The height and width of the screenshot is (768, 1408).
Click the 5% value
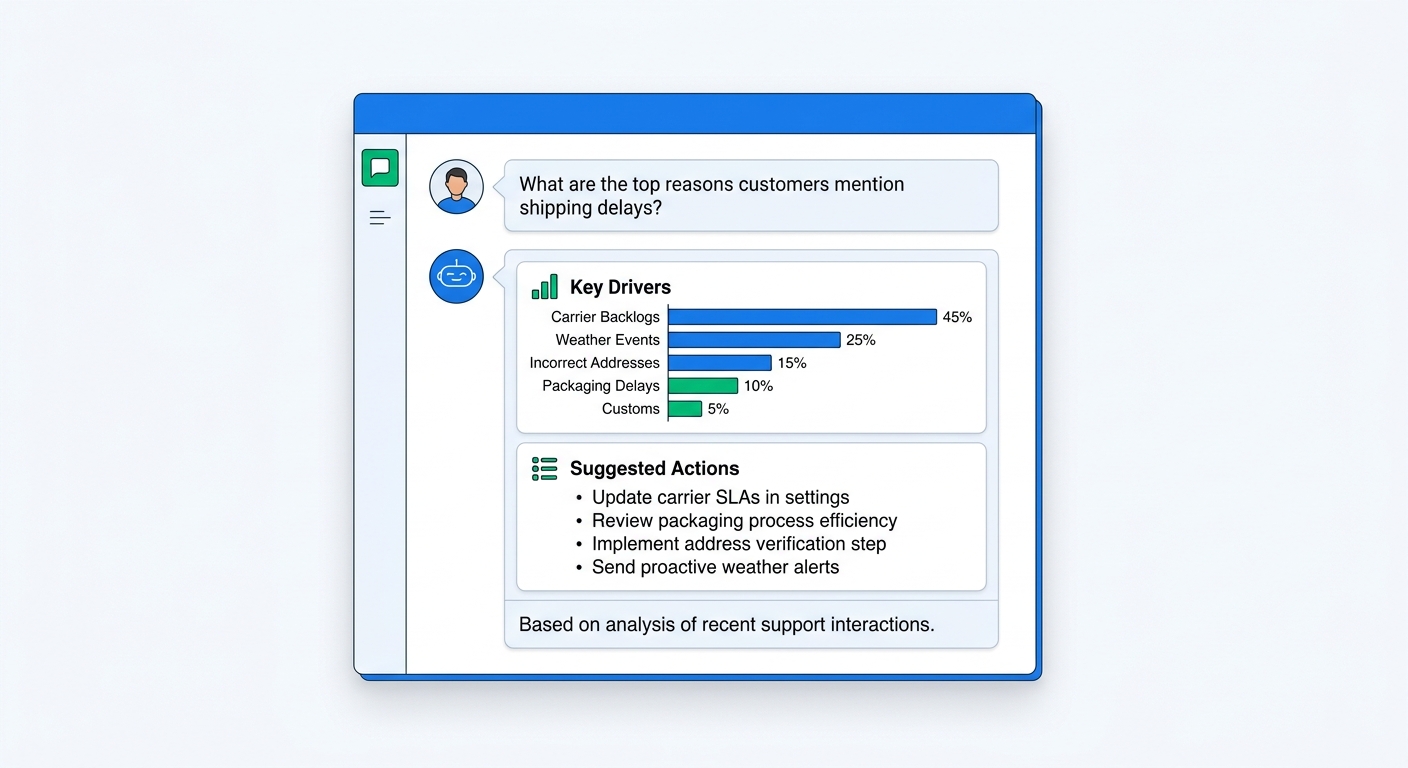pos(718,409)
